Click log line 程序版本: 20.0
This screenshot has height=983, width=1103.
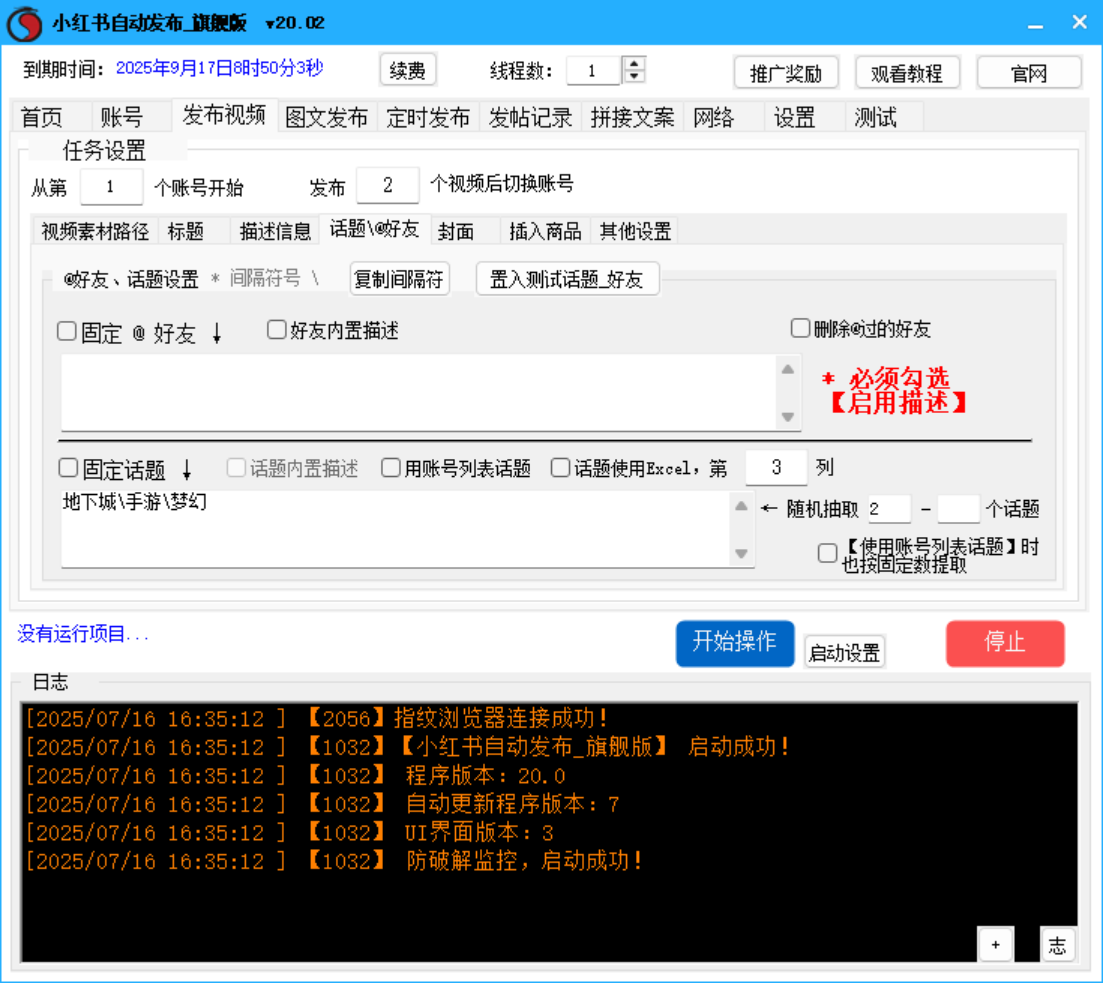pos(295,775)
